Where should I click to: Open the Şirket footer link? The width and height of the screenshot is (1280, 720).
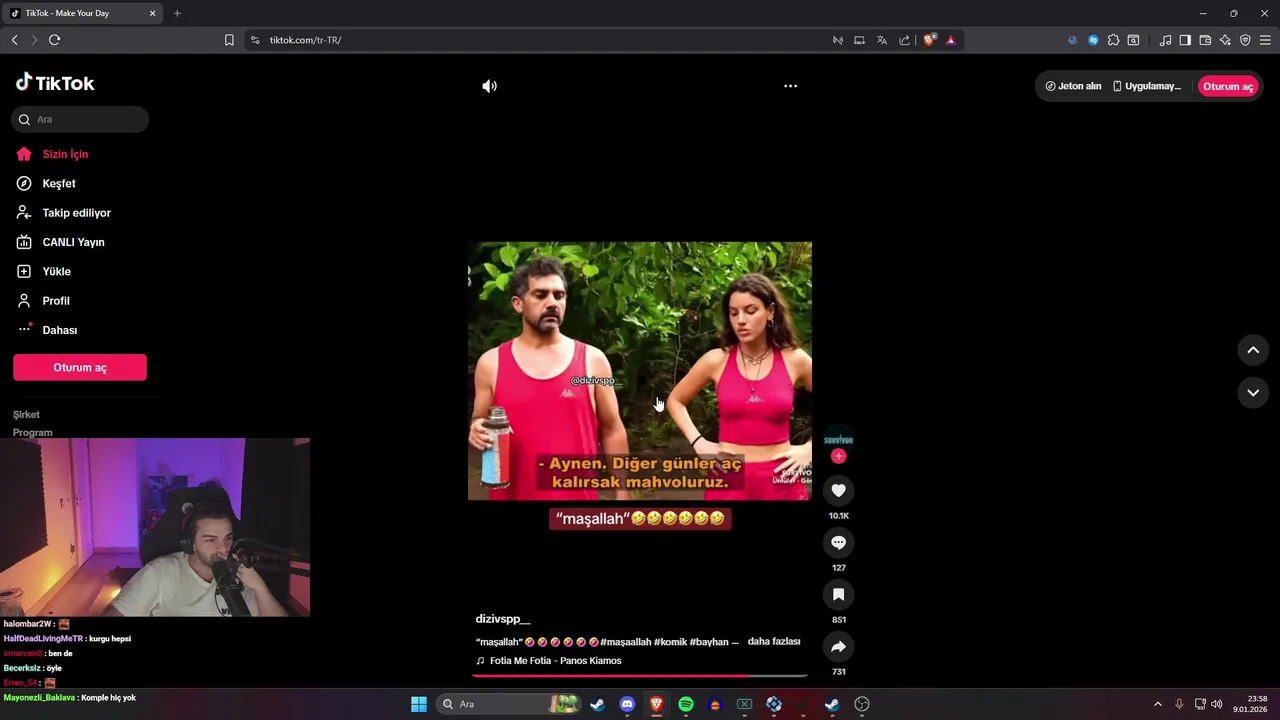(x=26, y=414)
